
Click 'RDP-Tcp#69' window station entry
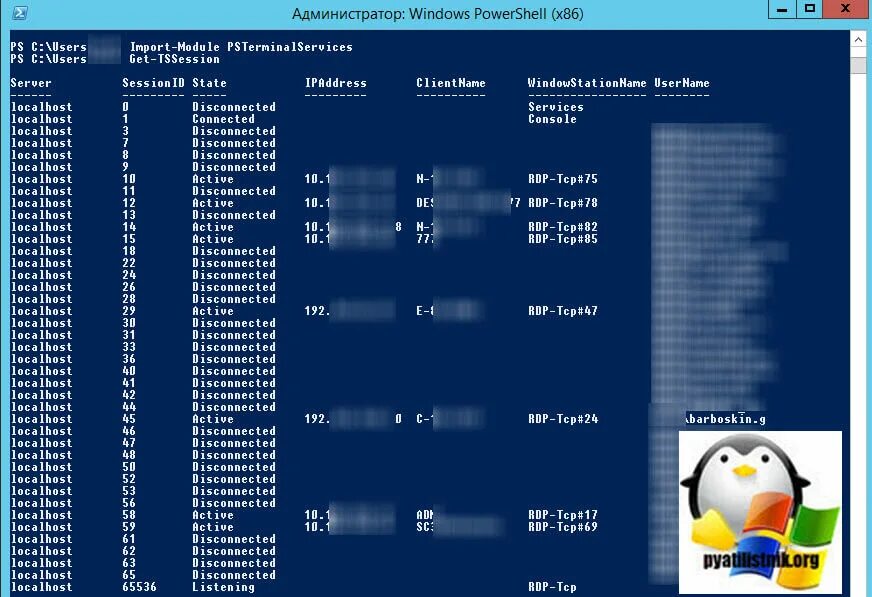tap(563, 527)
